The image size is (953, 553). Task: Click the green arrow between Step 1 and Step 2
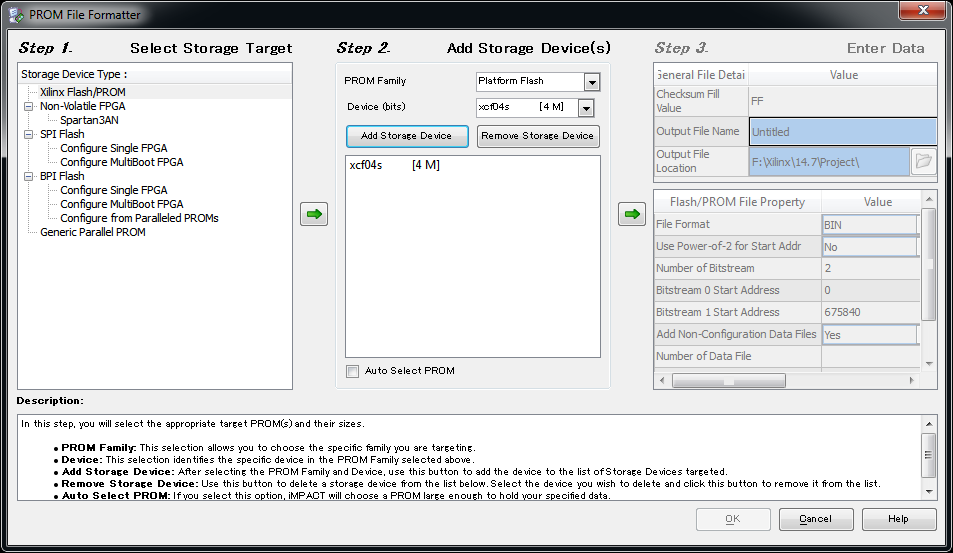pos(314,214)
